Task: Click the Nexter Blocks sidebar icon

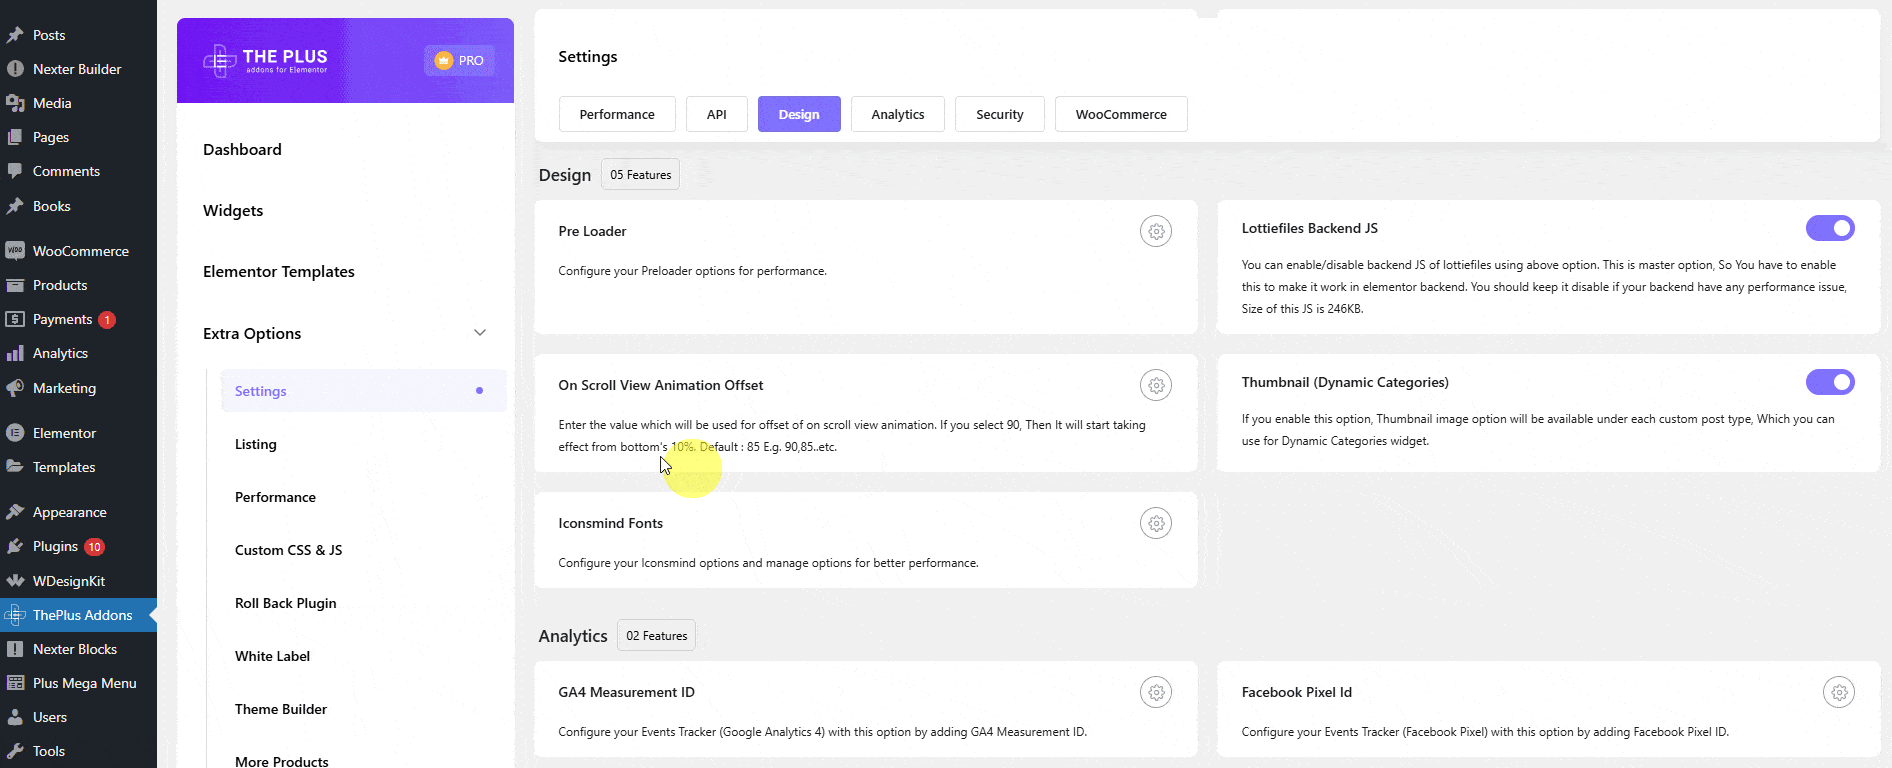Action: tap(15, 649)
